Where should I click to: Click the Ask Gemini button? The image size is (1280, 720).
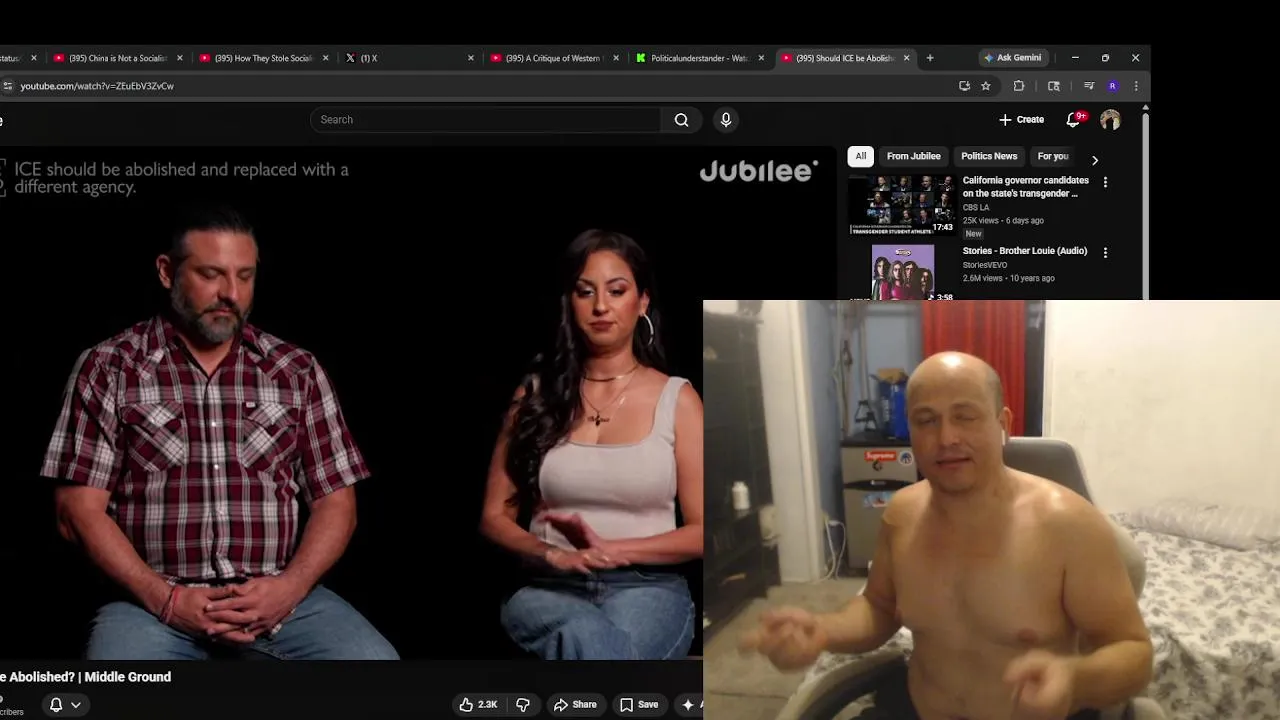1013,58
